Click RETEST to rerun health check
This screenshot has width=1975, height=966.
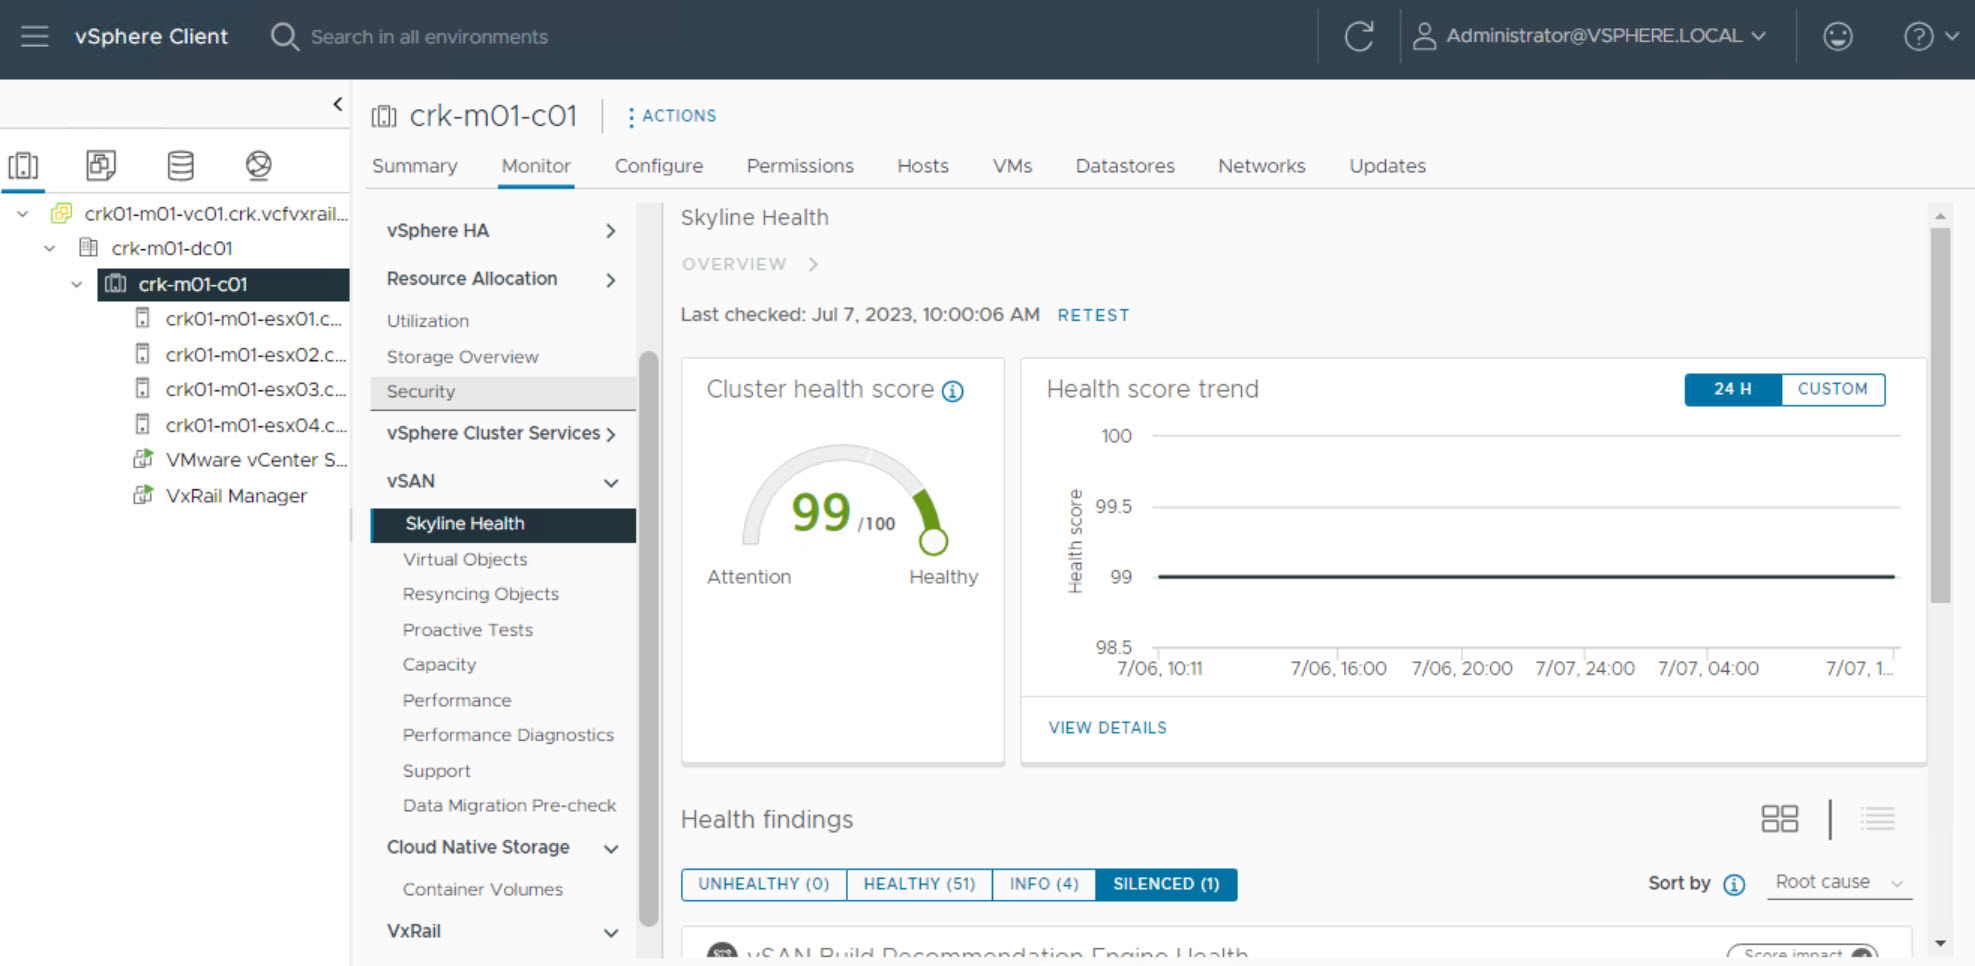[1093, 315]
